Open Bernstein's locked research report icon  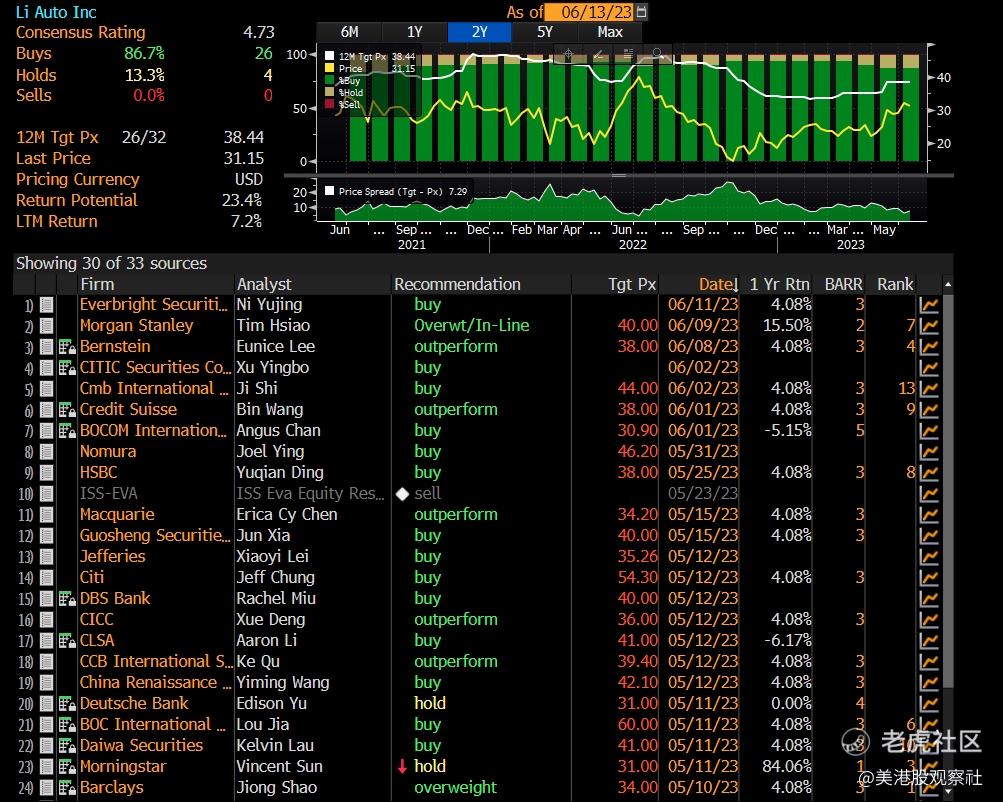coord(67,347)
